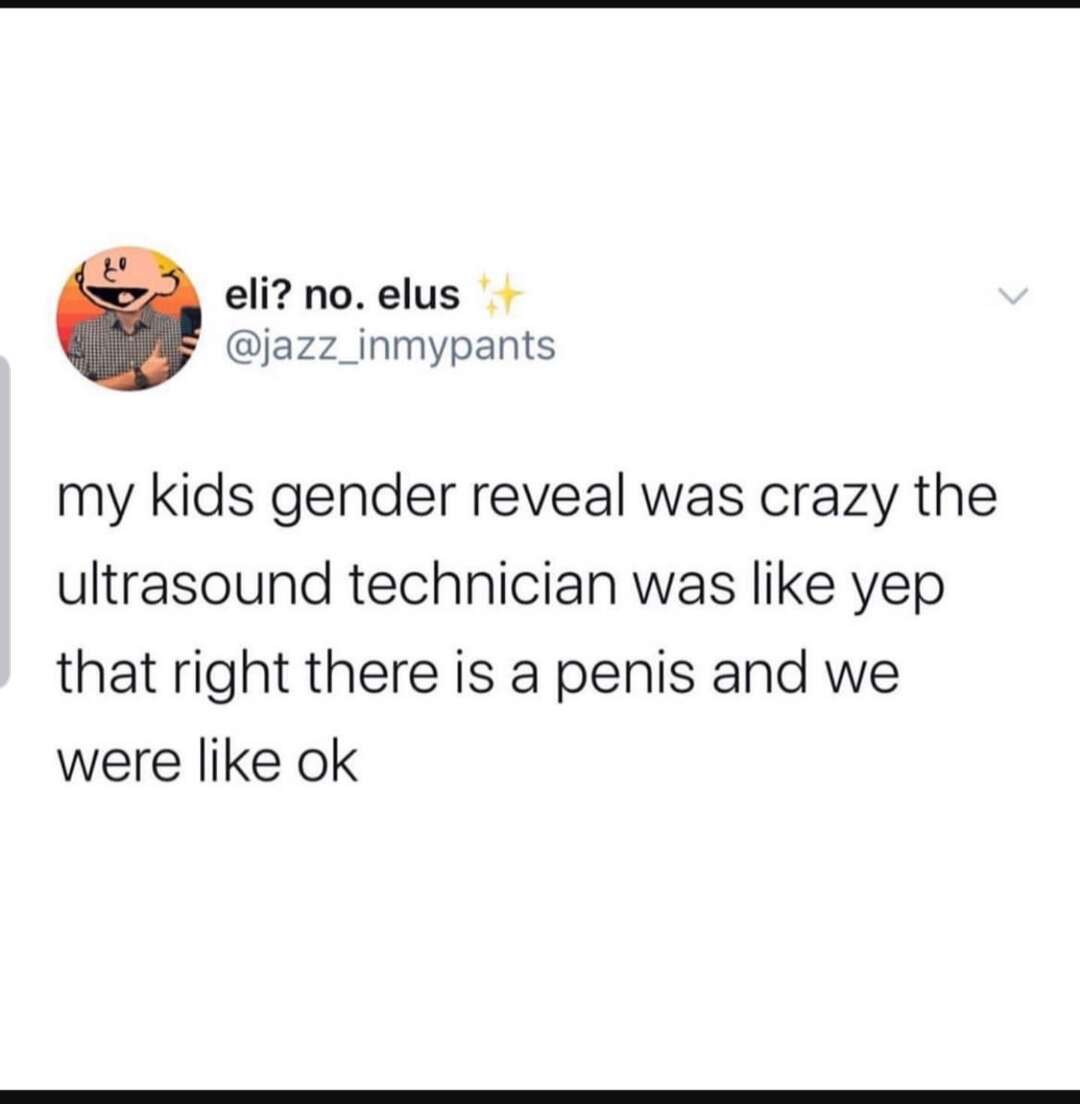The height and width of the screenshot is (1104, 1080).
Task: Click the word "technician" in the tweet
Action: [482, 585]
